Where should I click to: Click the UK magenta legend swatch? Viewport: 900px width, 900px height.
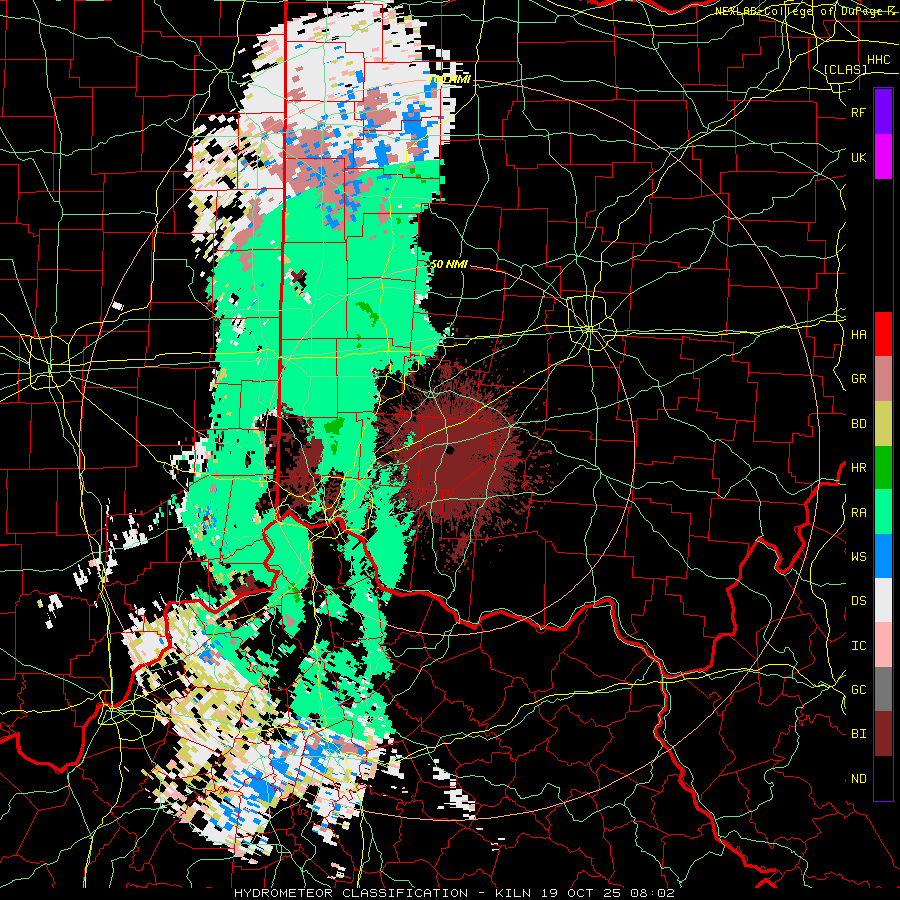pyautogui.click(x=883, y=157)
